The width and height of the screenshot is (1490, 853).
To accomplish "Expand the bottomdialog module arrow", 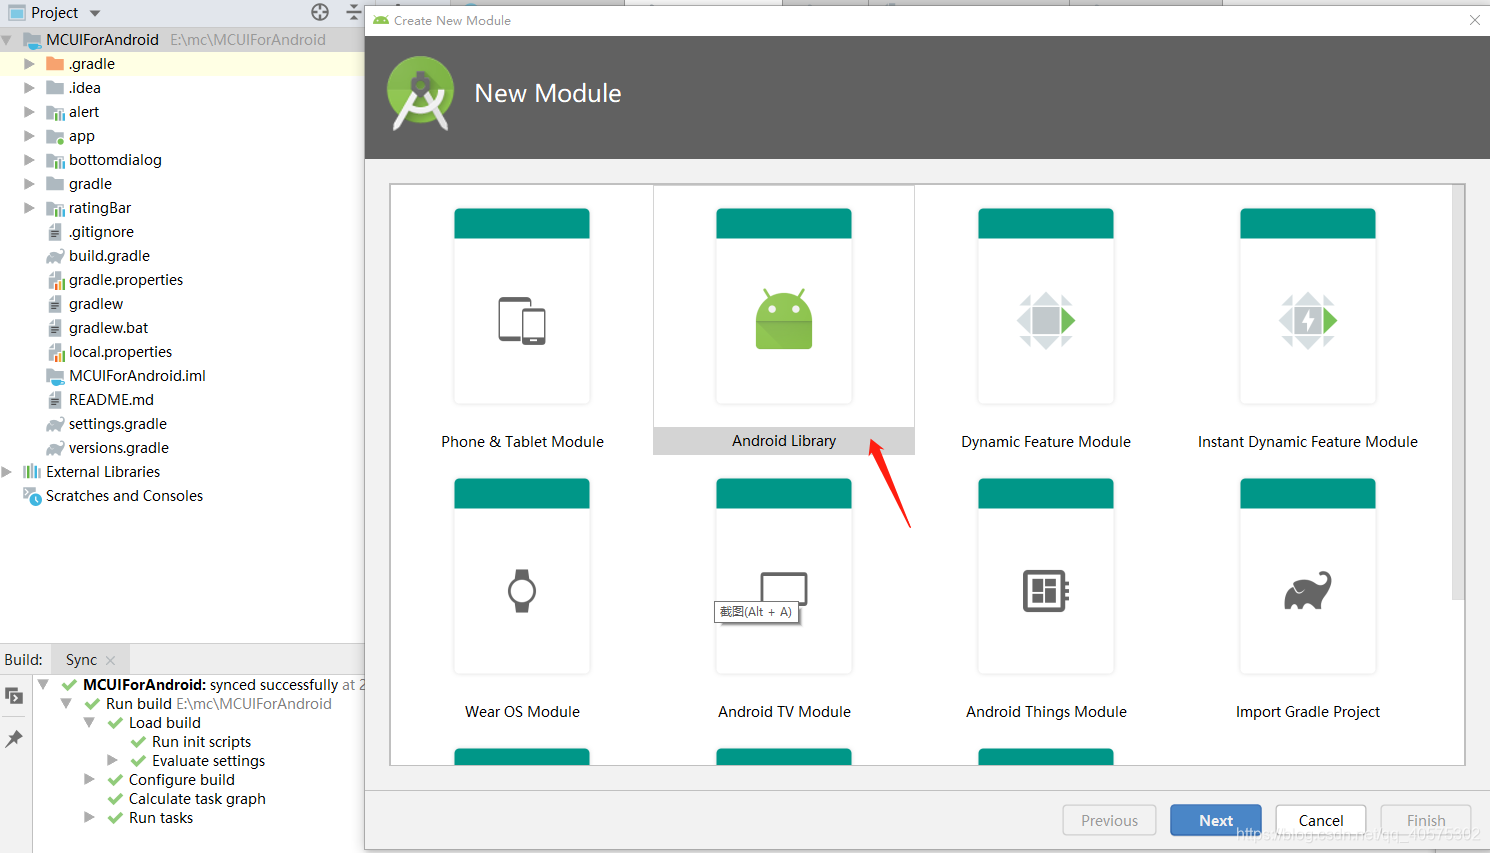I will [x=29, y=160].
